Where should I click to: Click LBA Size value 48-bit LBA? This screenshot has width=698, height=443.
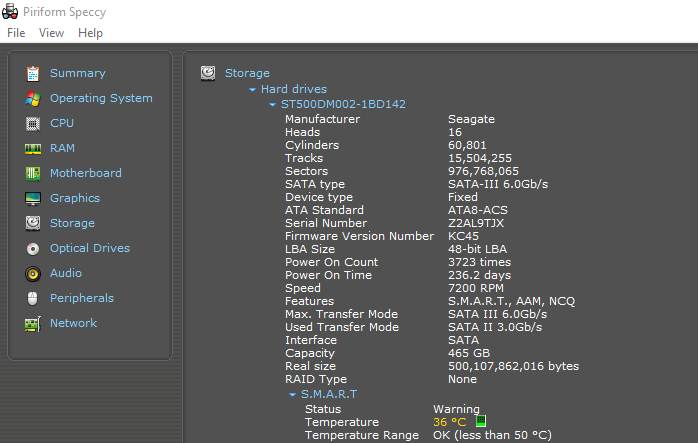point(477,249)
